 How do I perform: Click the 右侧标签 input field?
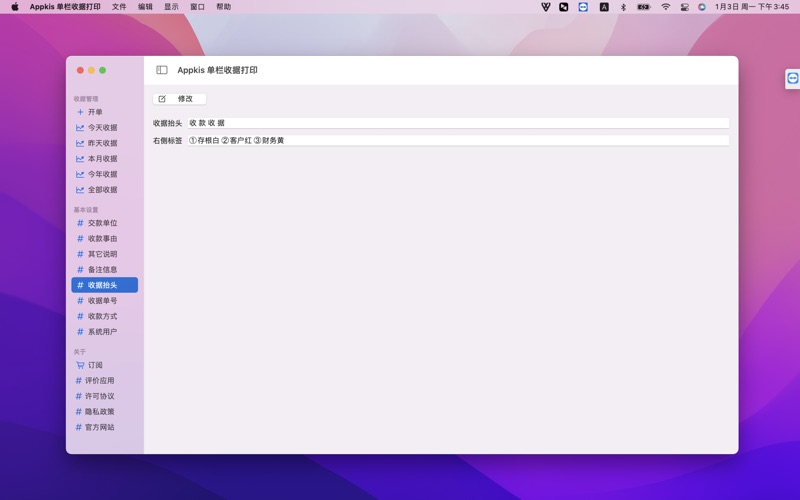458,140
